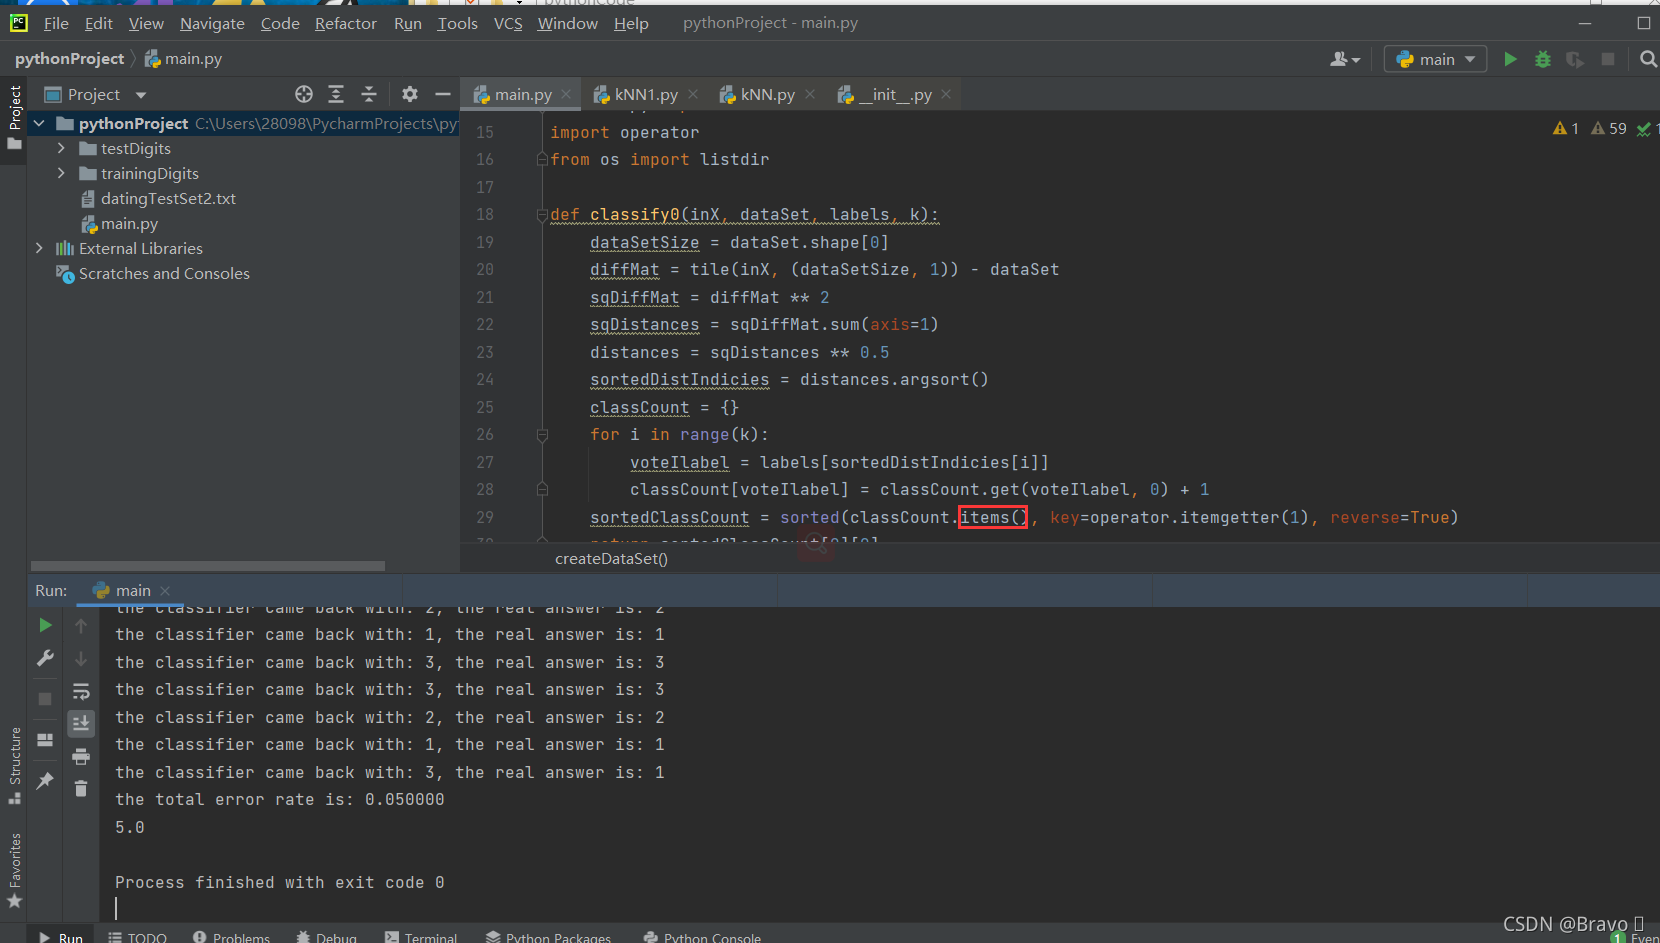This screenshot has width=1660, height=943.
Task: Open the Terminal tool window
Action: [421, 937]
